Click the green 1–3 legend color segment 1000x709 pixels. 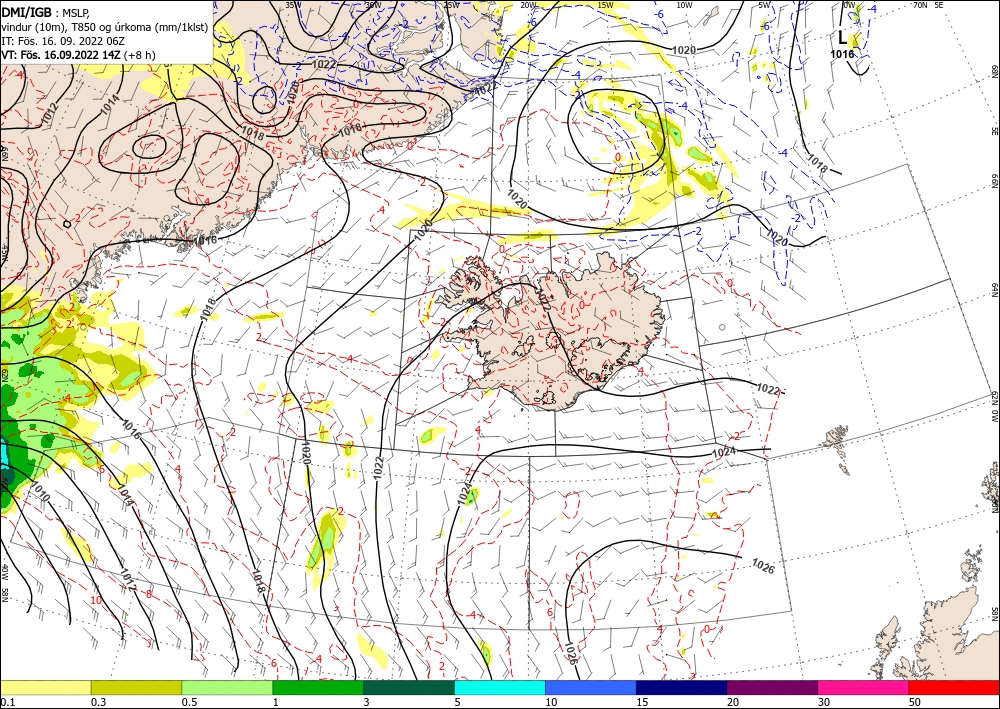[318, 687]
